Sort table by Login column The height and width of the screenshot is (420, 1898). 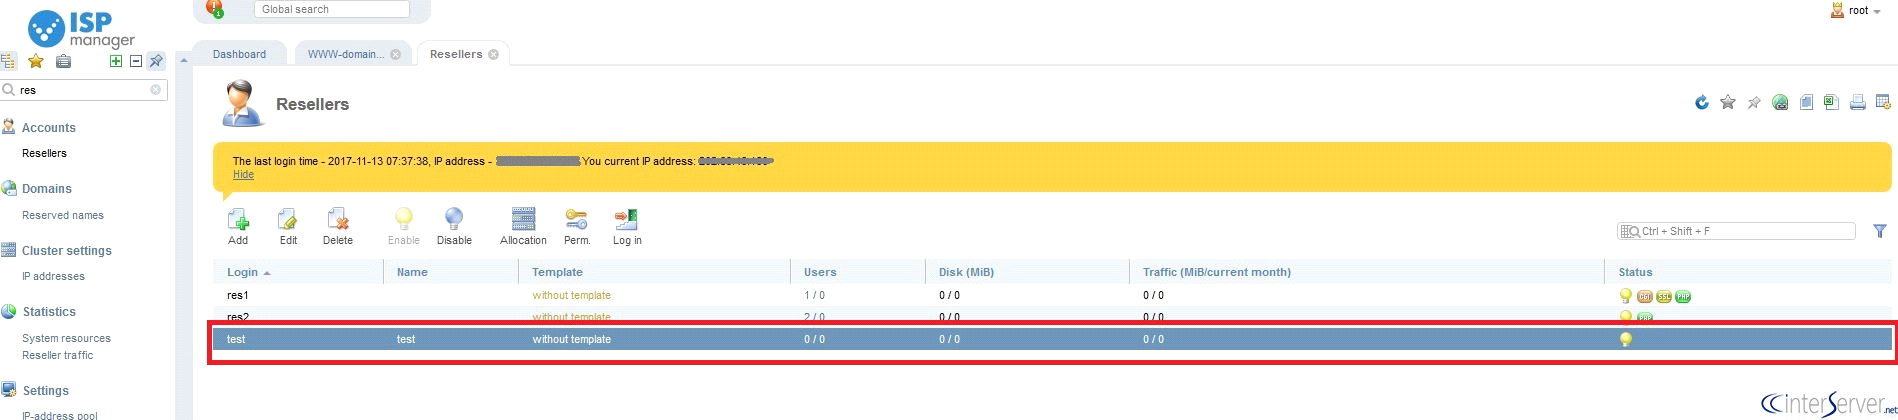pos(298,272)
